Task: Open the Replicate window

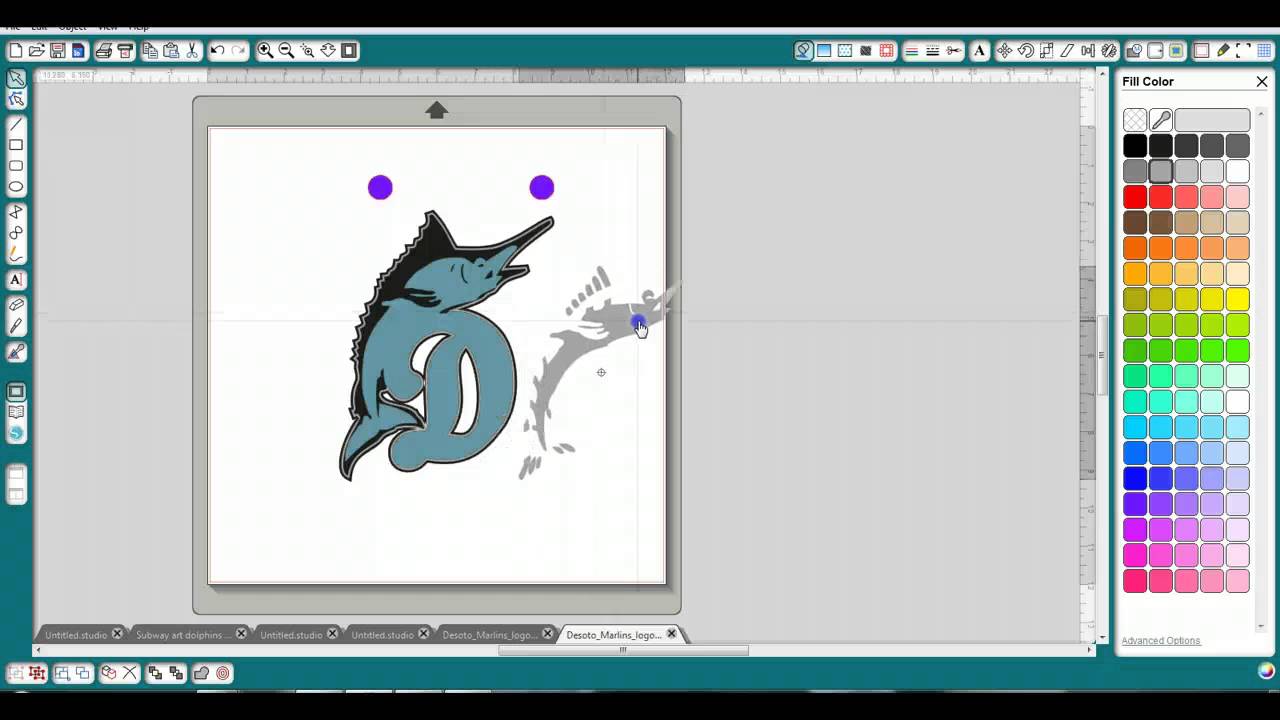Action: (1109, 50)
